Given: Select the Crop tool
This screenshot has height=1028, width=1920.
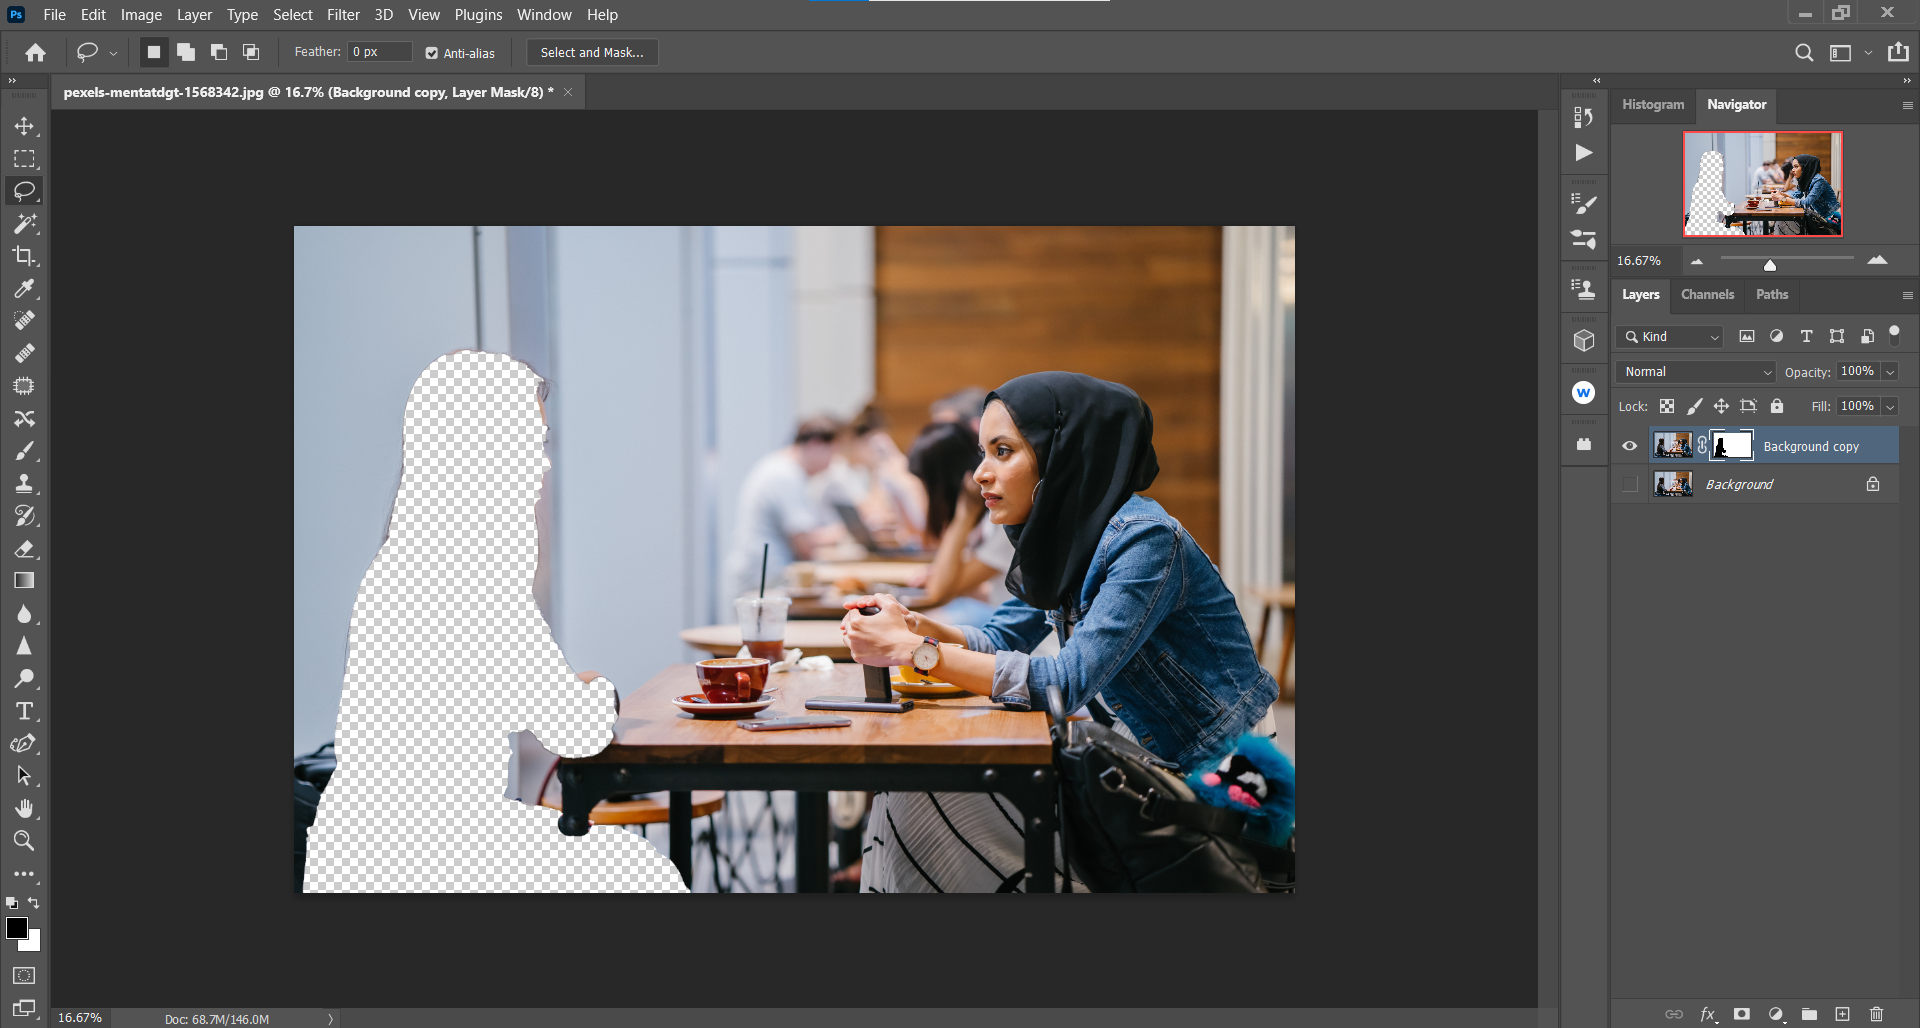Looking at the screenshot, I should (24, 256).
